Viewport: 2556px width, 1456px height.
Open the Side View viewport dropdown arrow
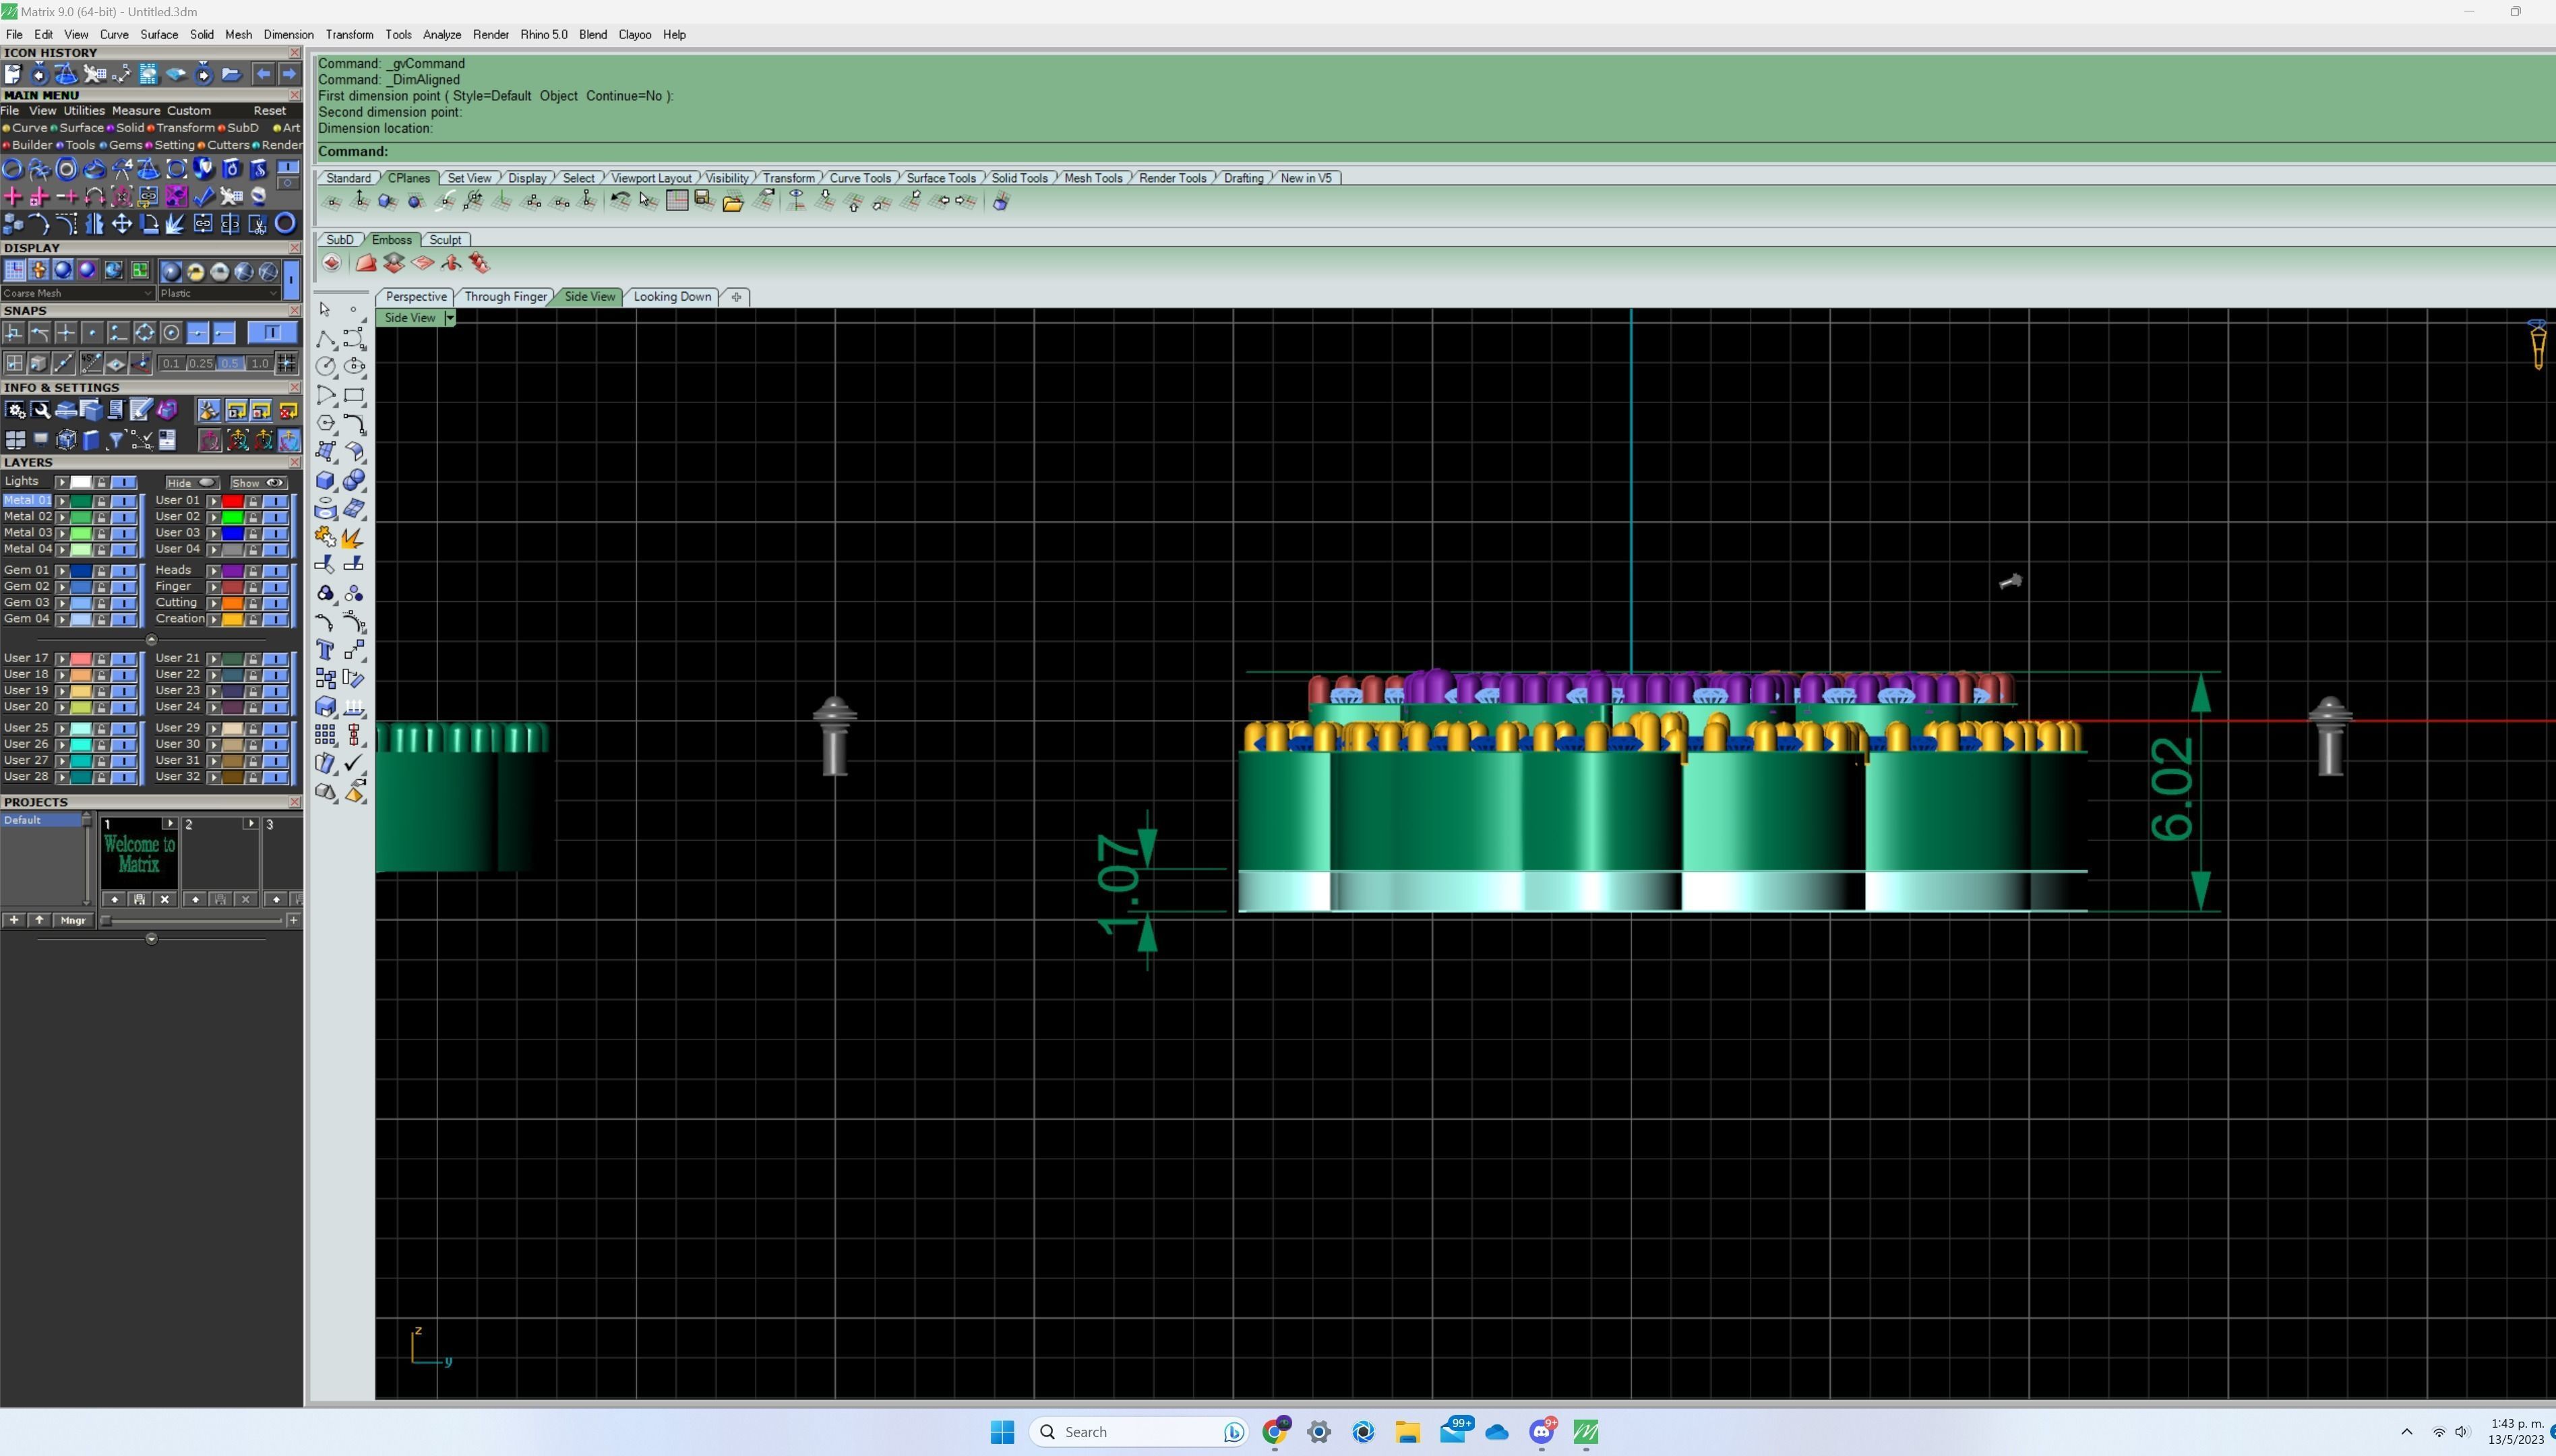point(450,318)
